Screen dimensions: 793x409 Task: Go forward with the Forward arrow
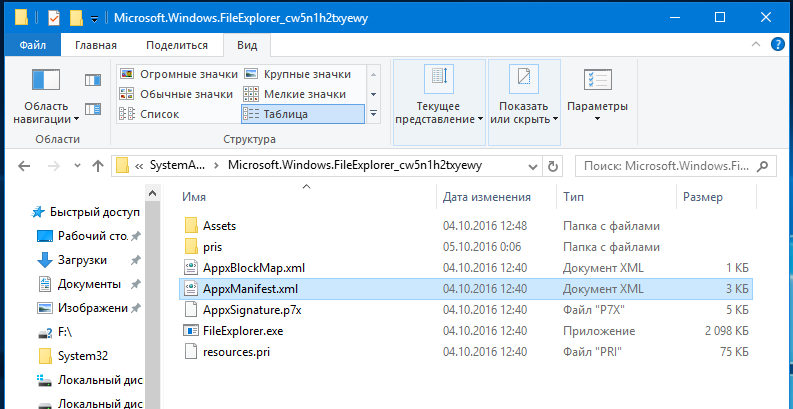coord(54,166)
